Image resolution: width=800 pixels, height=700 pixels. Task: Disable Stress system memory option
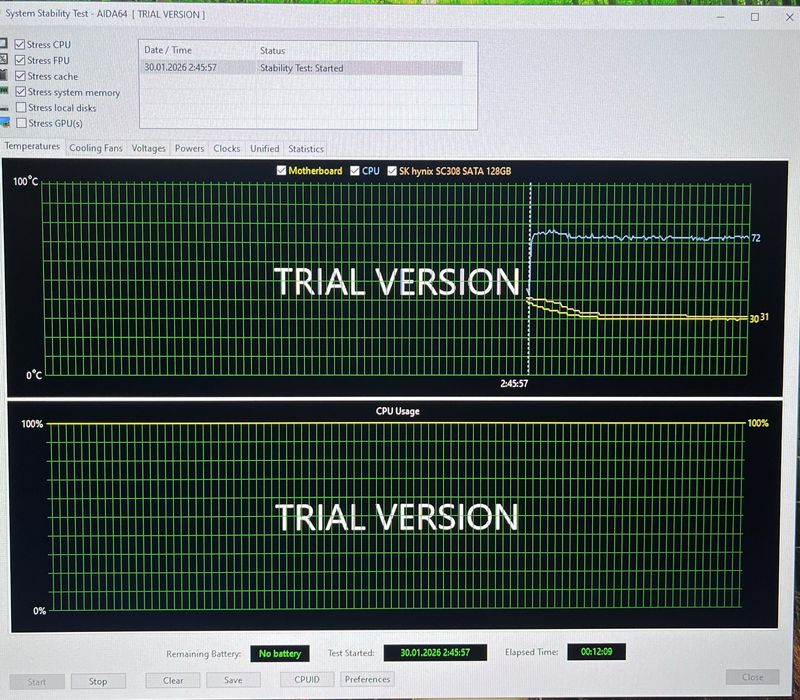tap(20, 92)
